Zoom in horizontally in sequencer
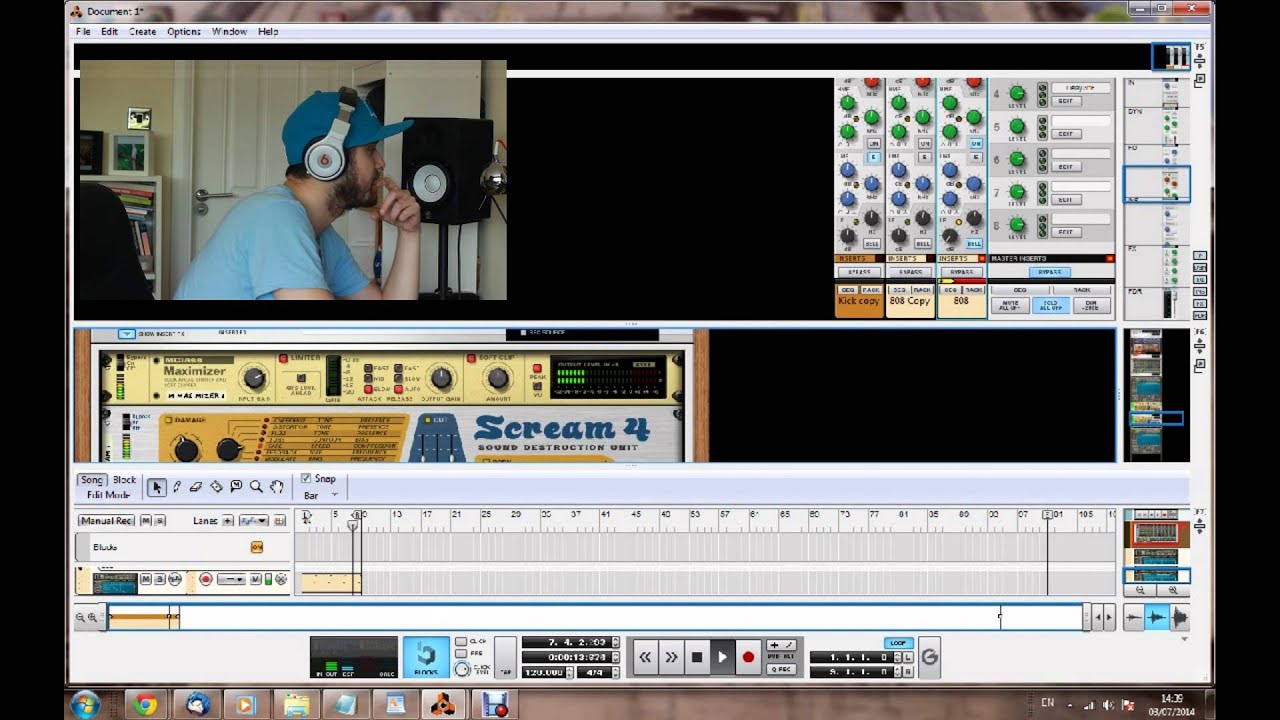The image size is (1280, 720). point(92,618)
